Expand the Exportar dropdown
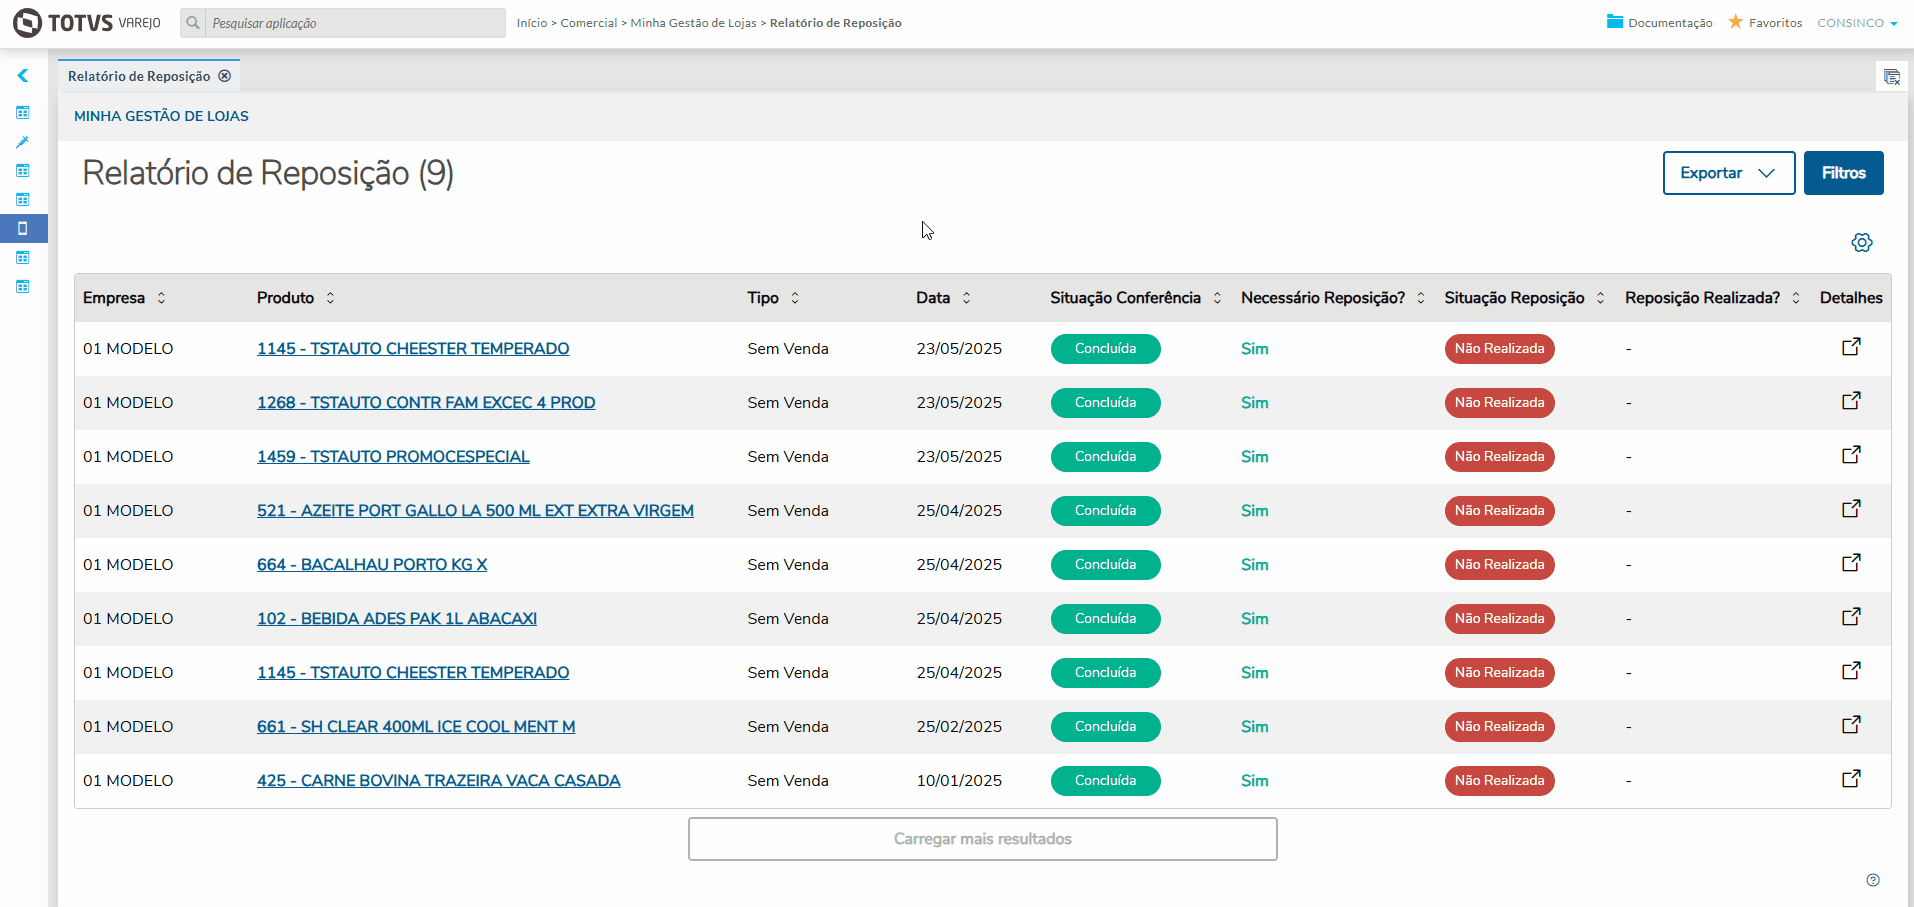The width and height of the screenshot is (1914, 907). click(x=1728, y=173)
